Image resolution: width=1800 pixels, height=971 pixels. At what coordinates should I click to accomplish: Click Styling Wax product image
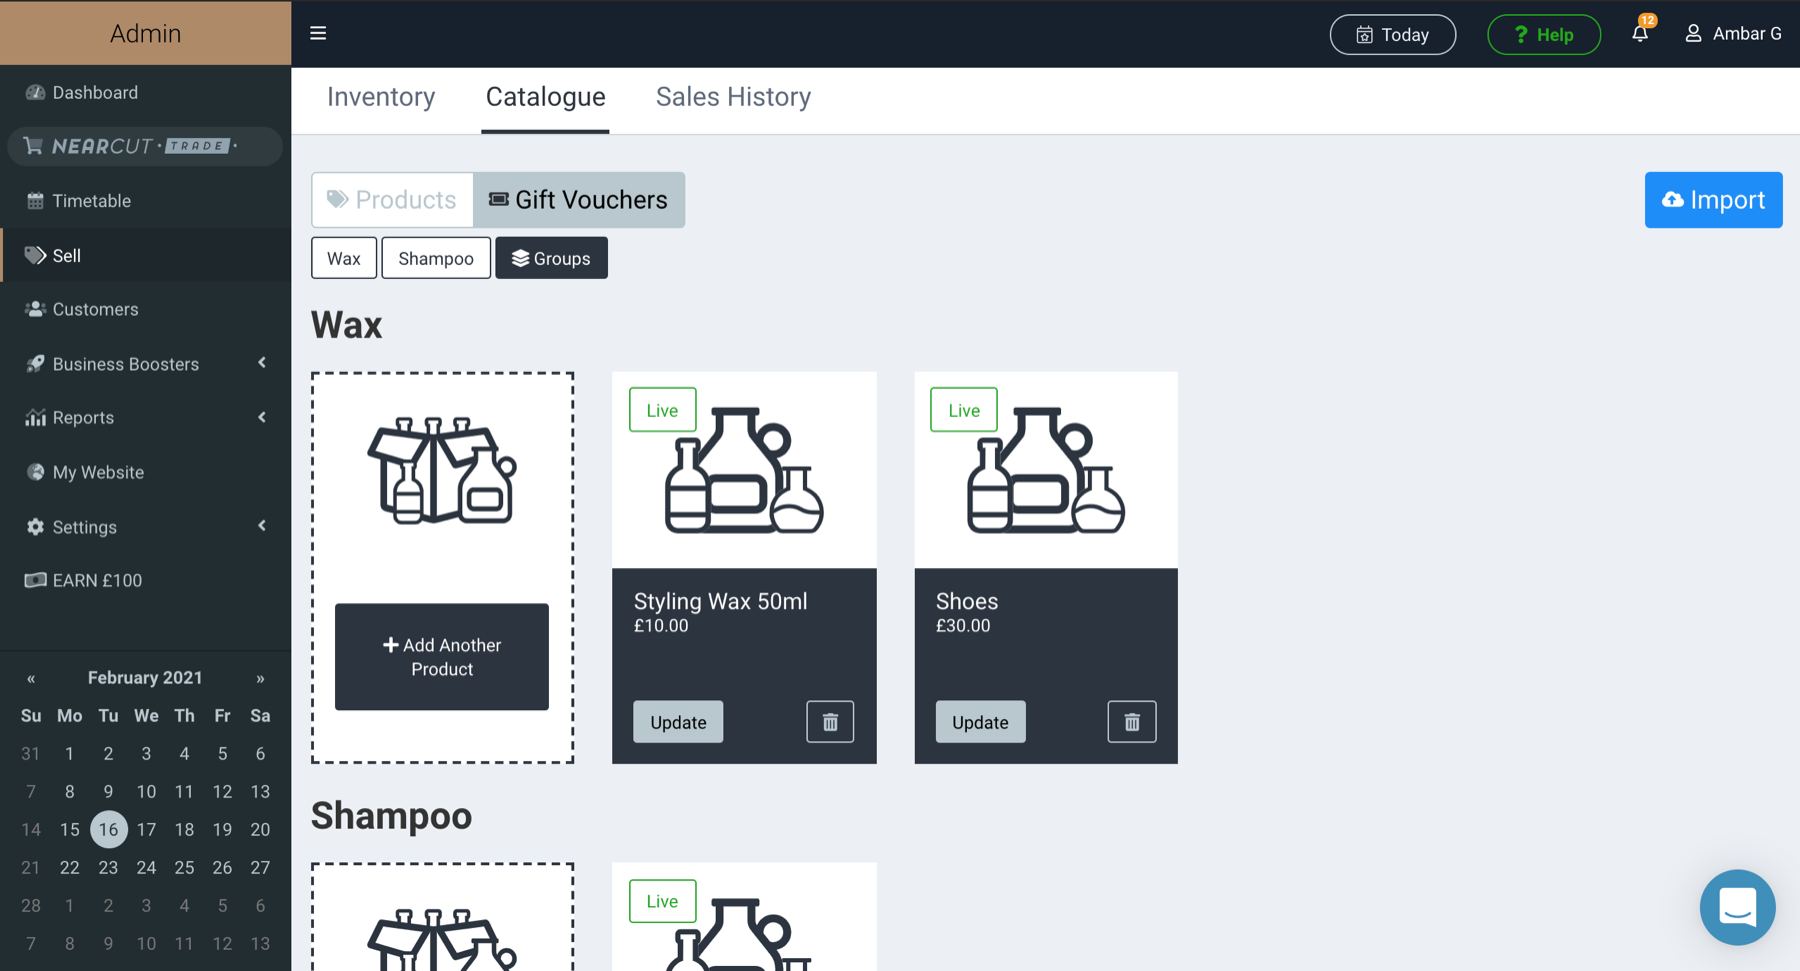[744, 470]
